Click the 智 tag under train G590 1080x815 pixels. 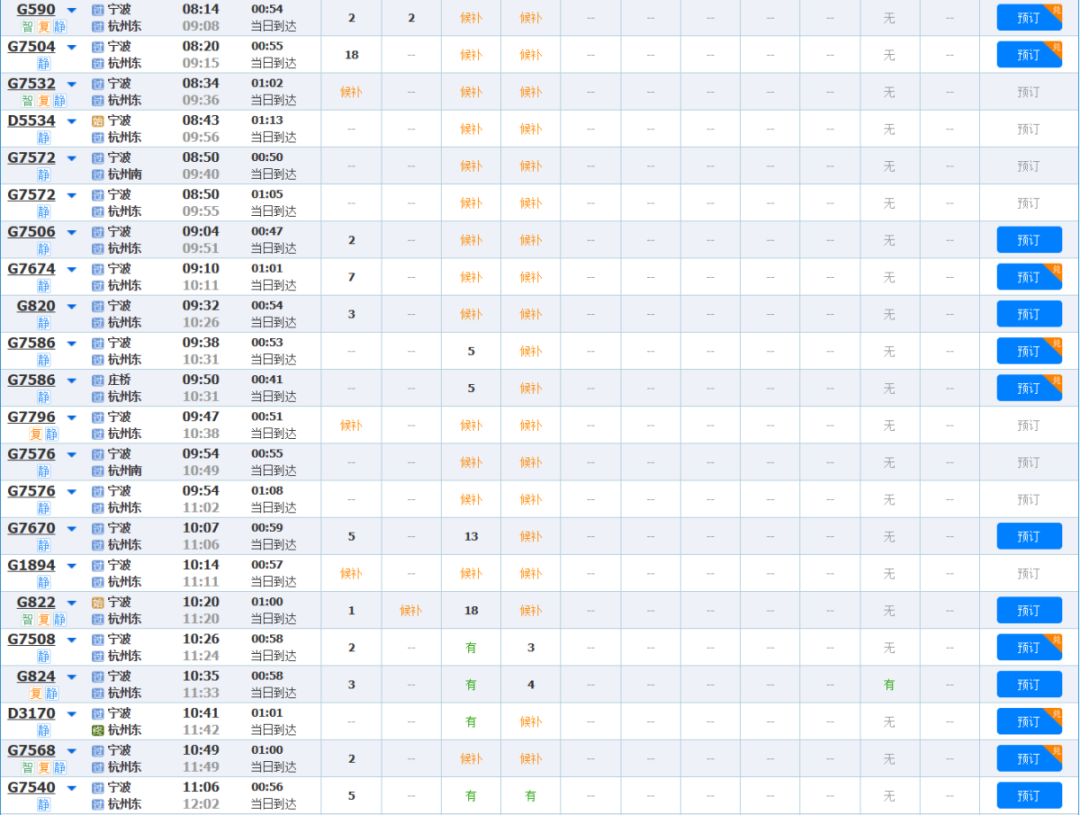click(x=28, y=27)
